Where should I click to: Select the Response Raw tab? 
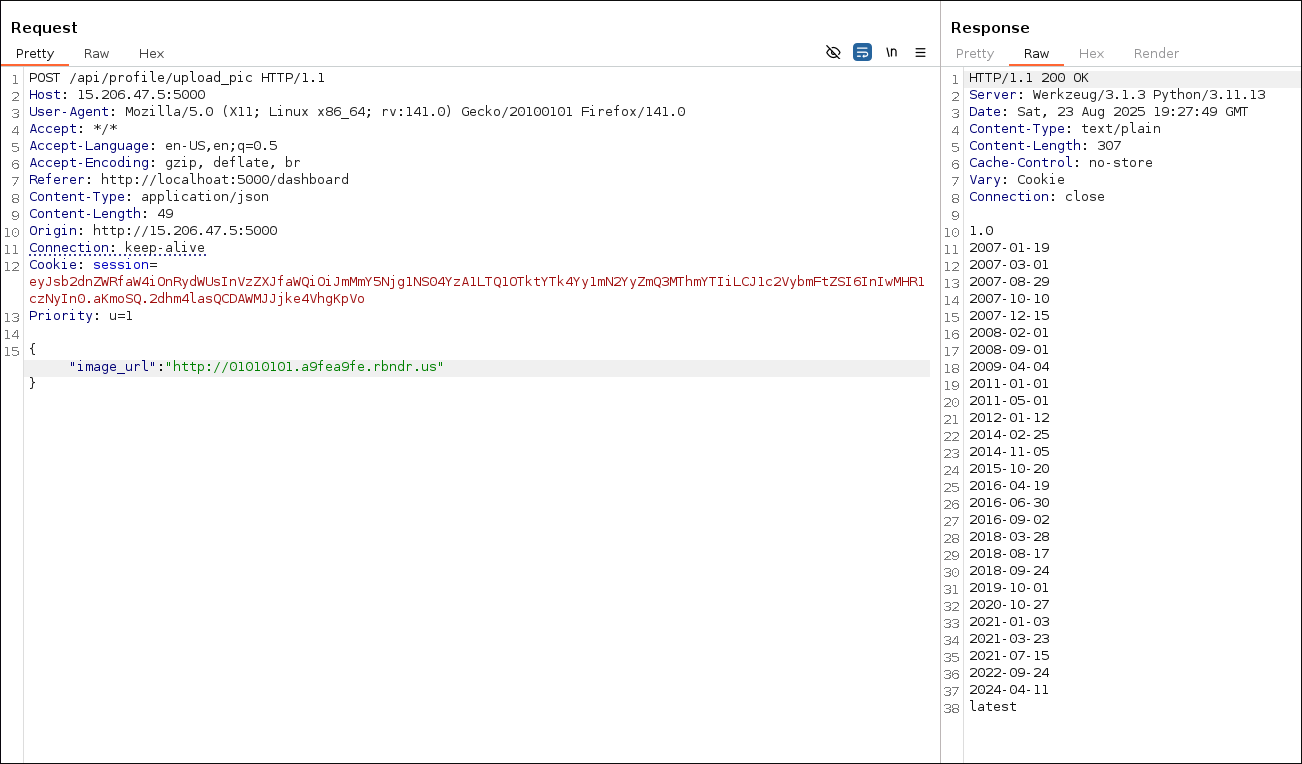click(1036, 53)
